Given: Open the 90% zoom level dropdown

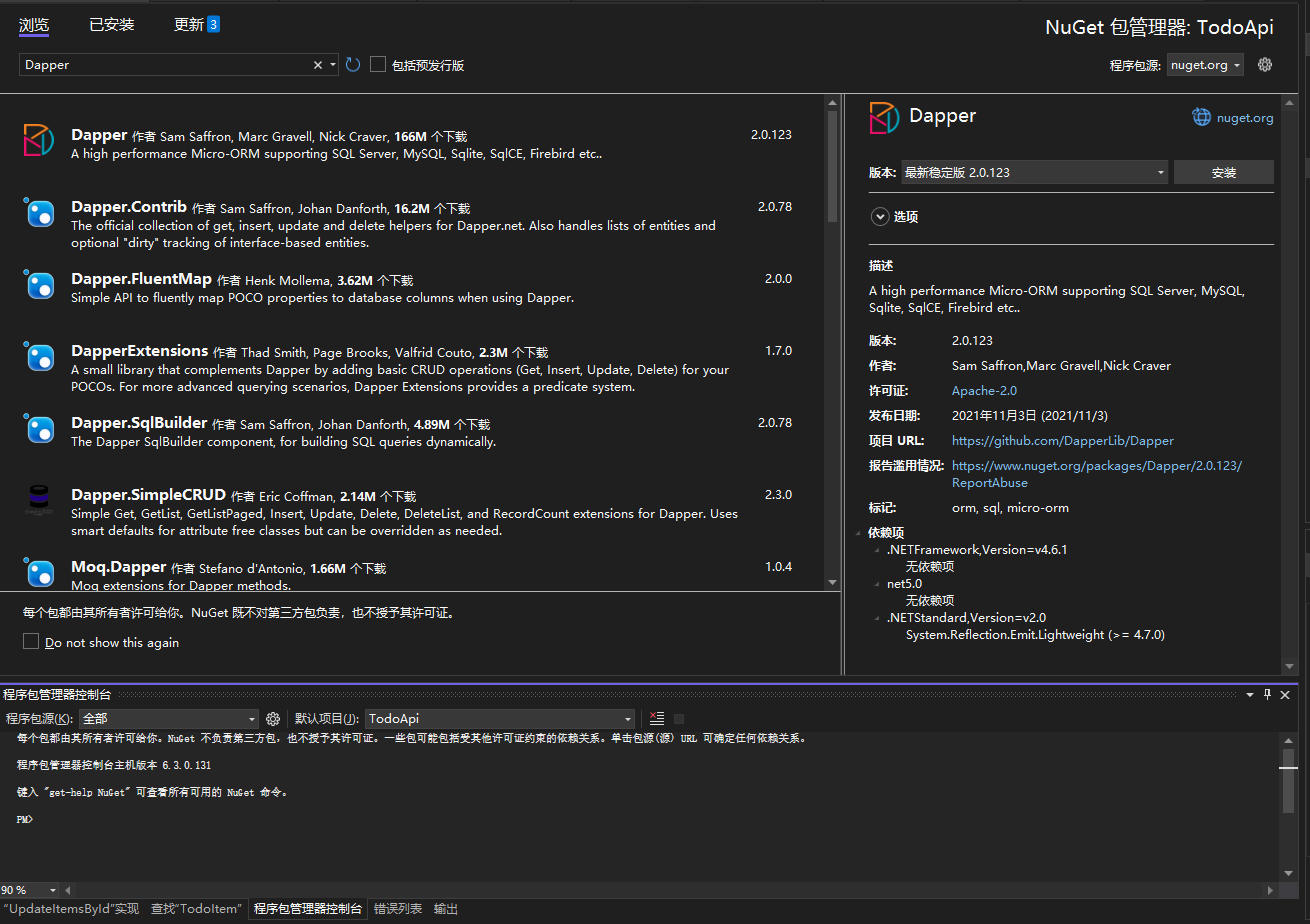Looking at the screenshot, I should 30,890.
